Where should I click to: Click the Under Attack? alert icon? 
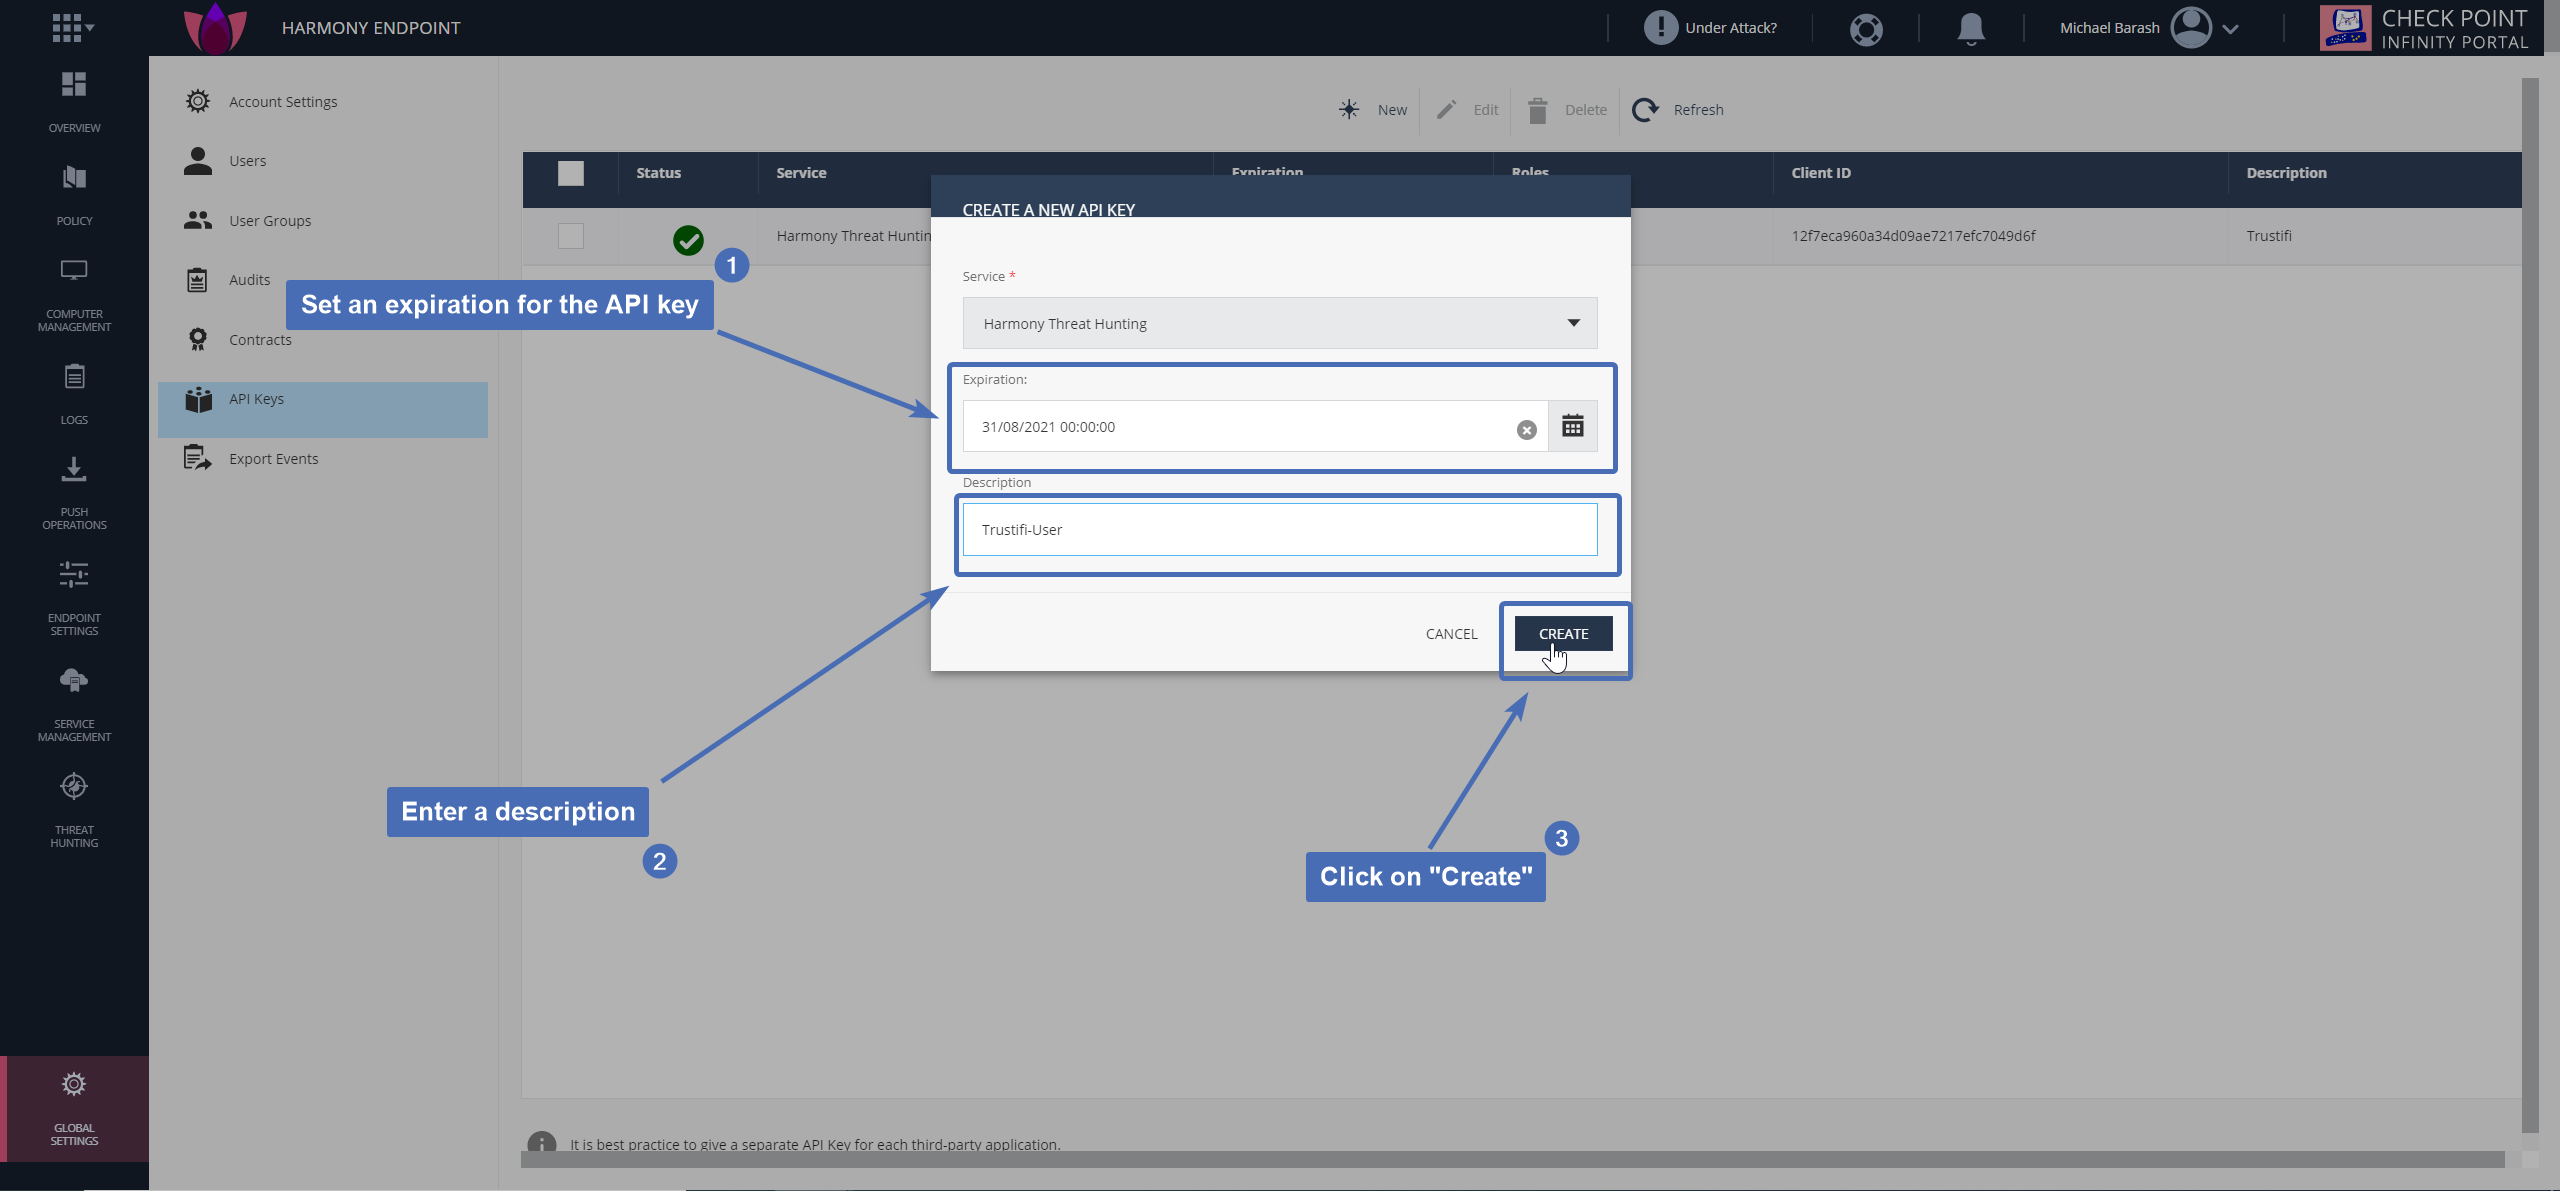click(x=1660, y=28)
